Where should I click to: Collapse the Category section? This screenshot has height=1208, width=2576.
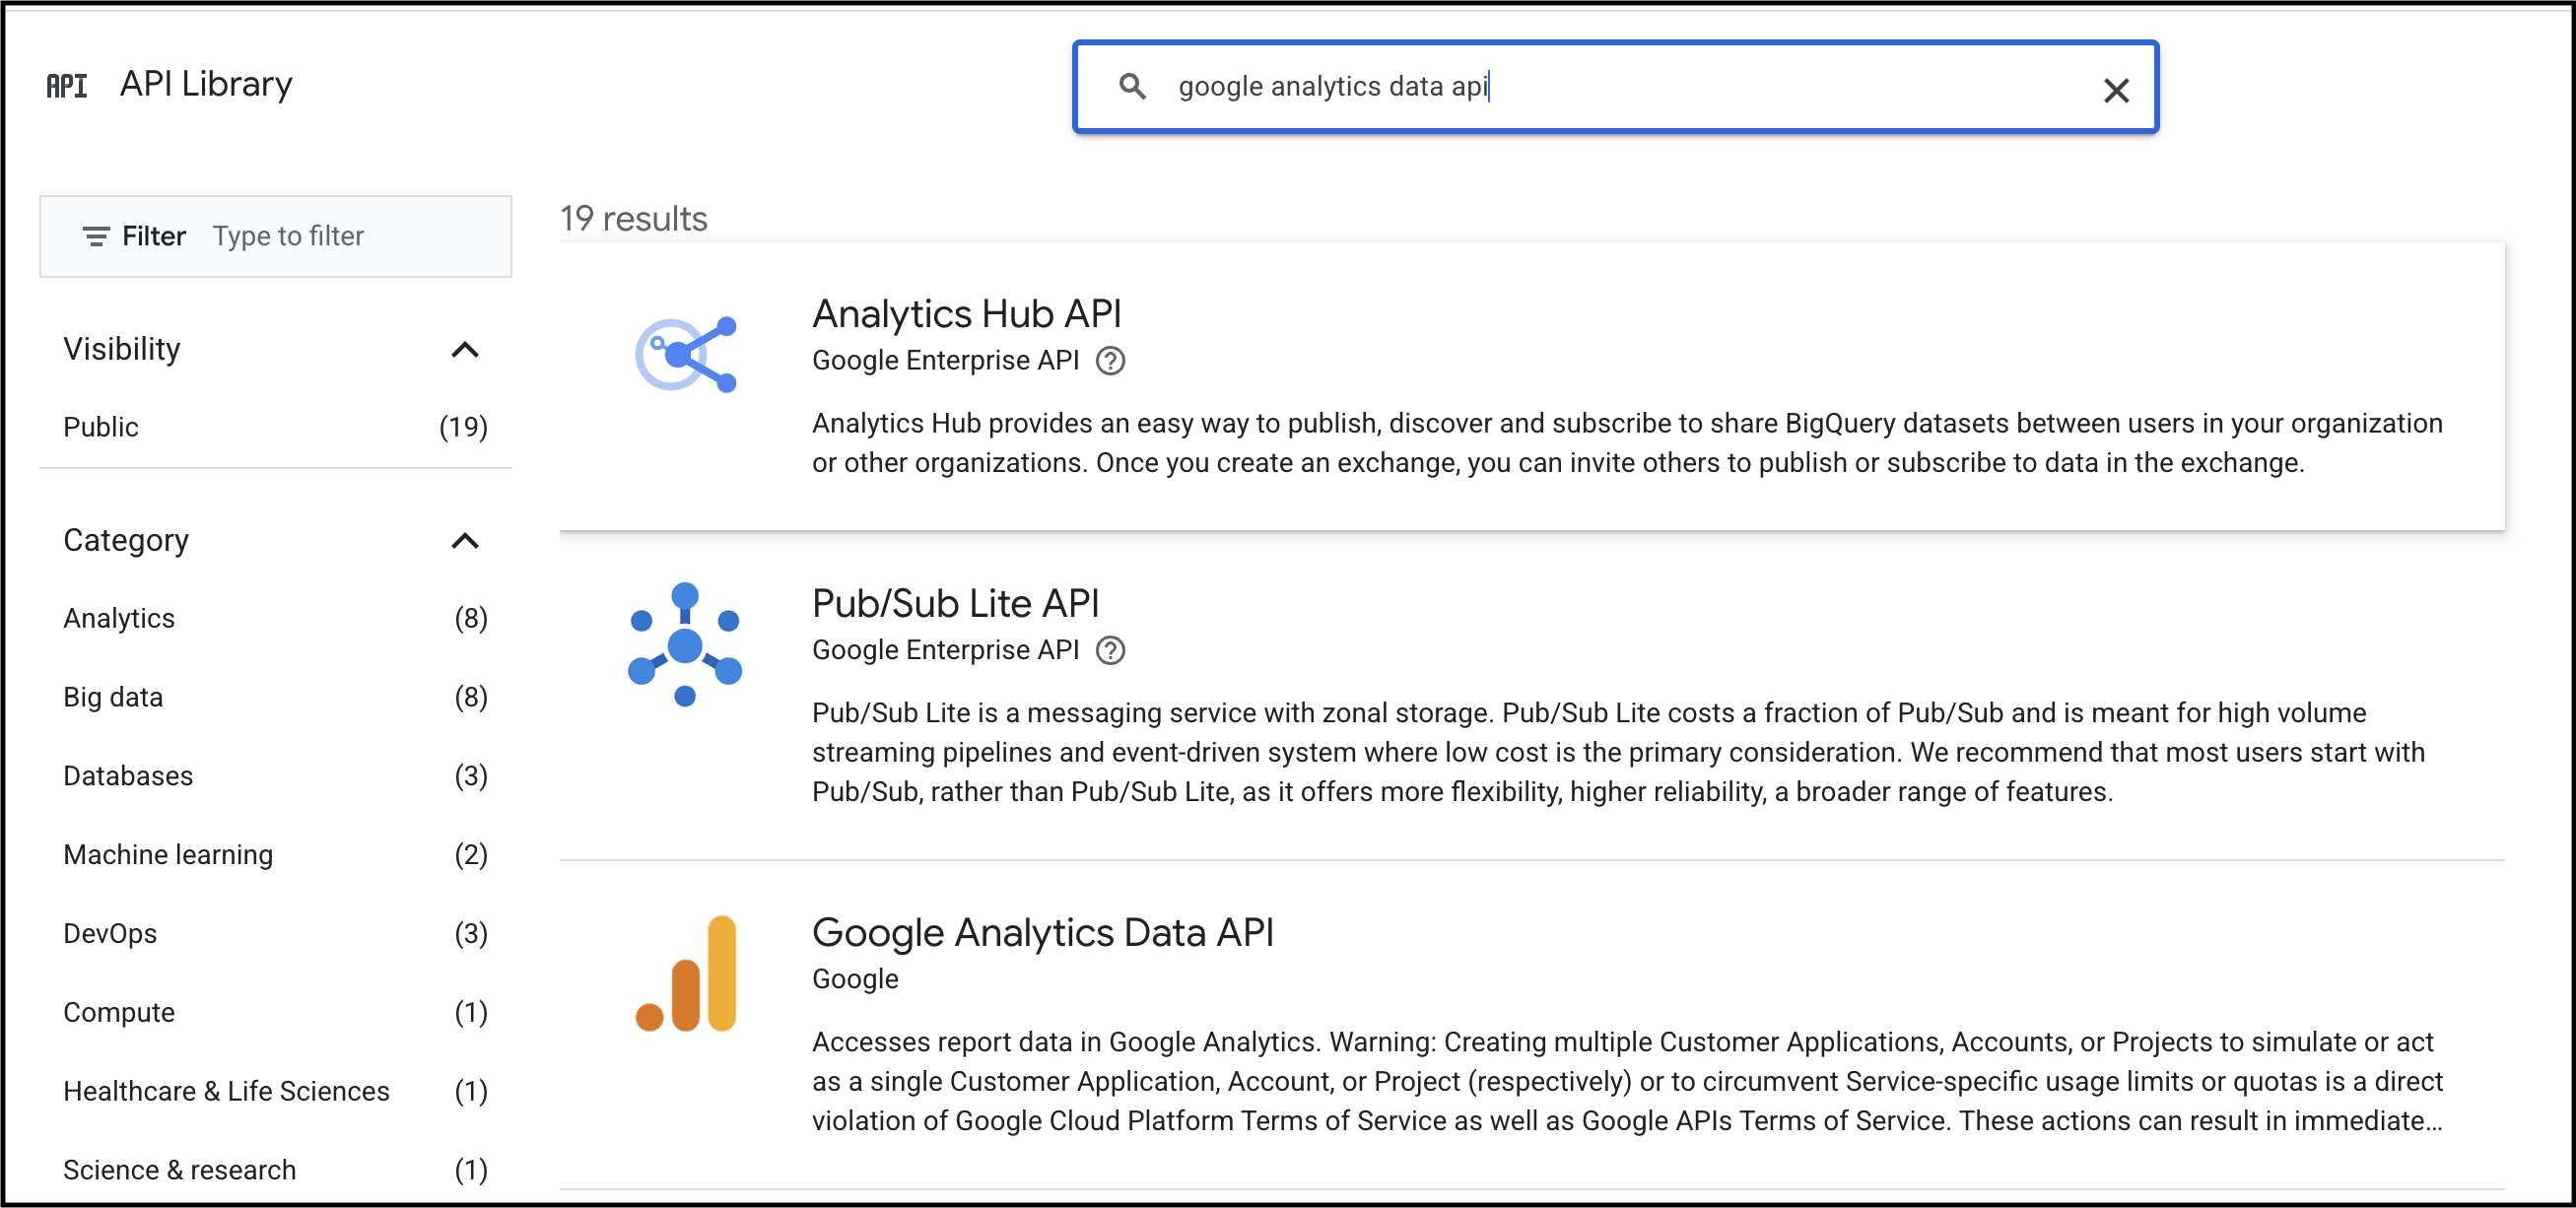point(465,541)
